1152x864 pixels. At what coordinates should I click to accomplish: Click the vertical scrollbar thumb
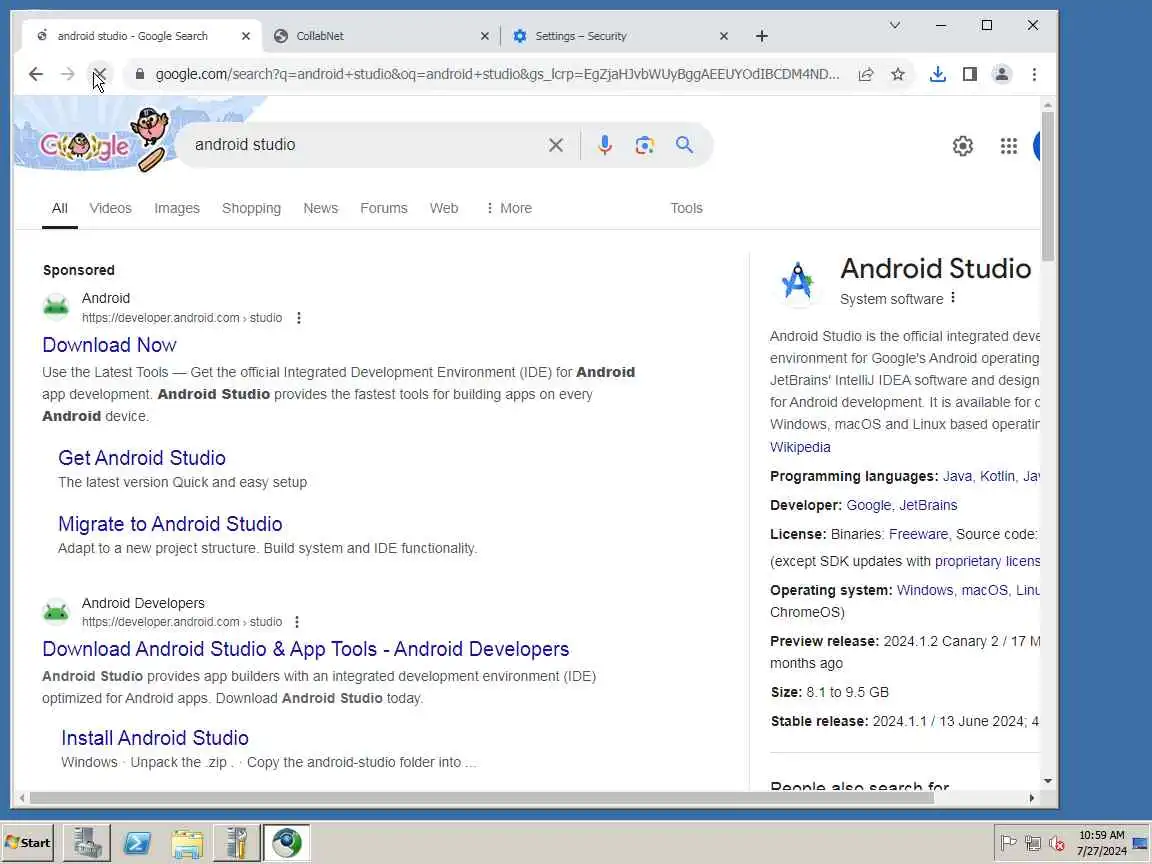click(1048, 186)
